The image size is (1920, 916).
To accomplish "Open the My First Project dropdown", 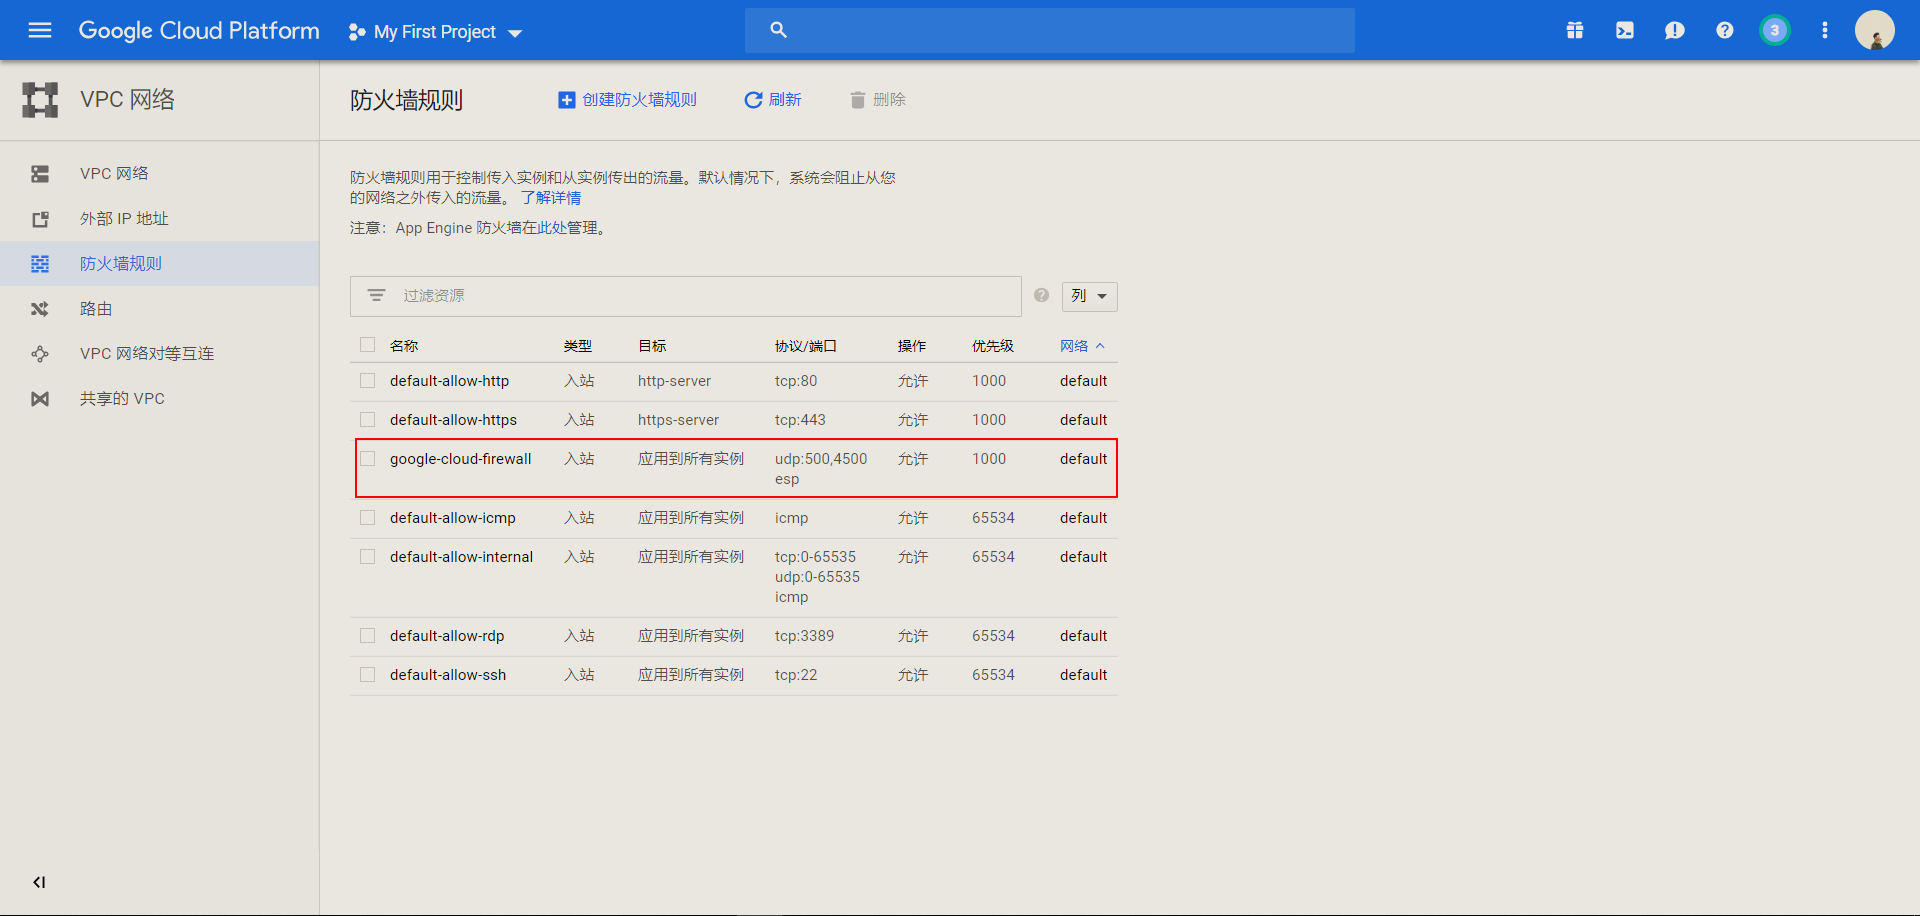I will coord(435,32).
